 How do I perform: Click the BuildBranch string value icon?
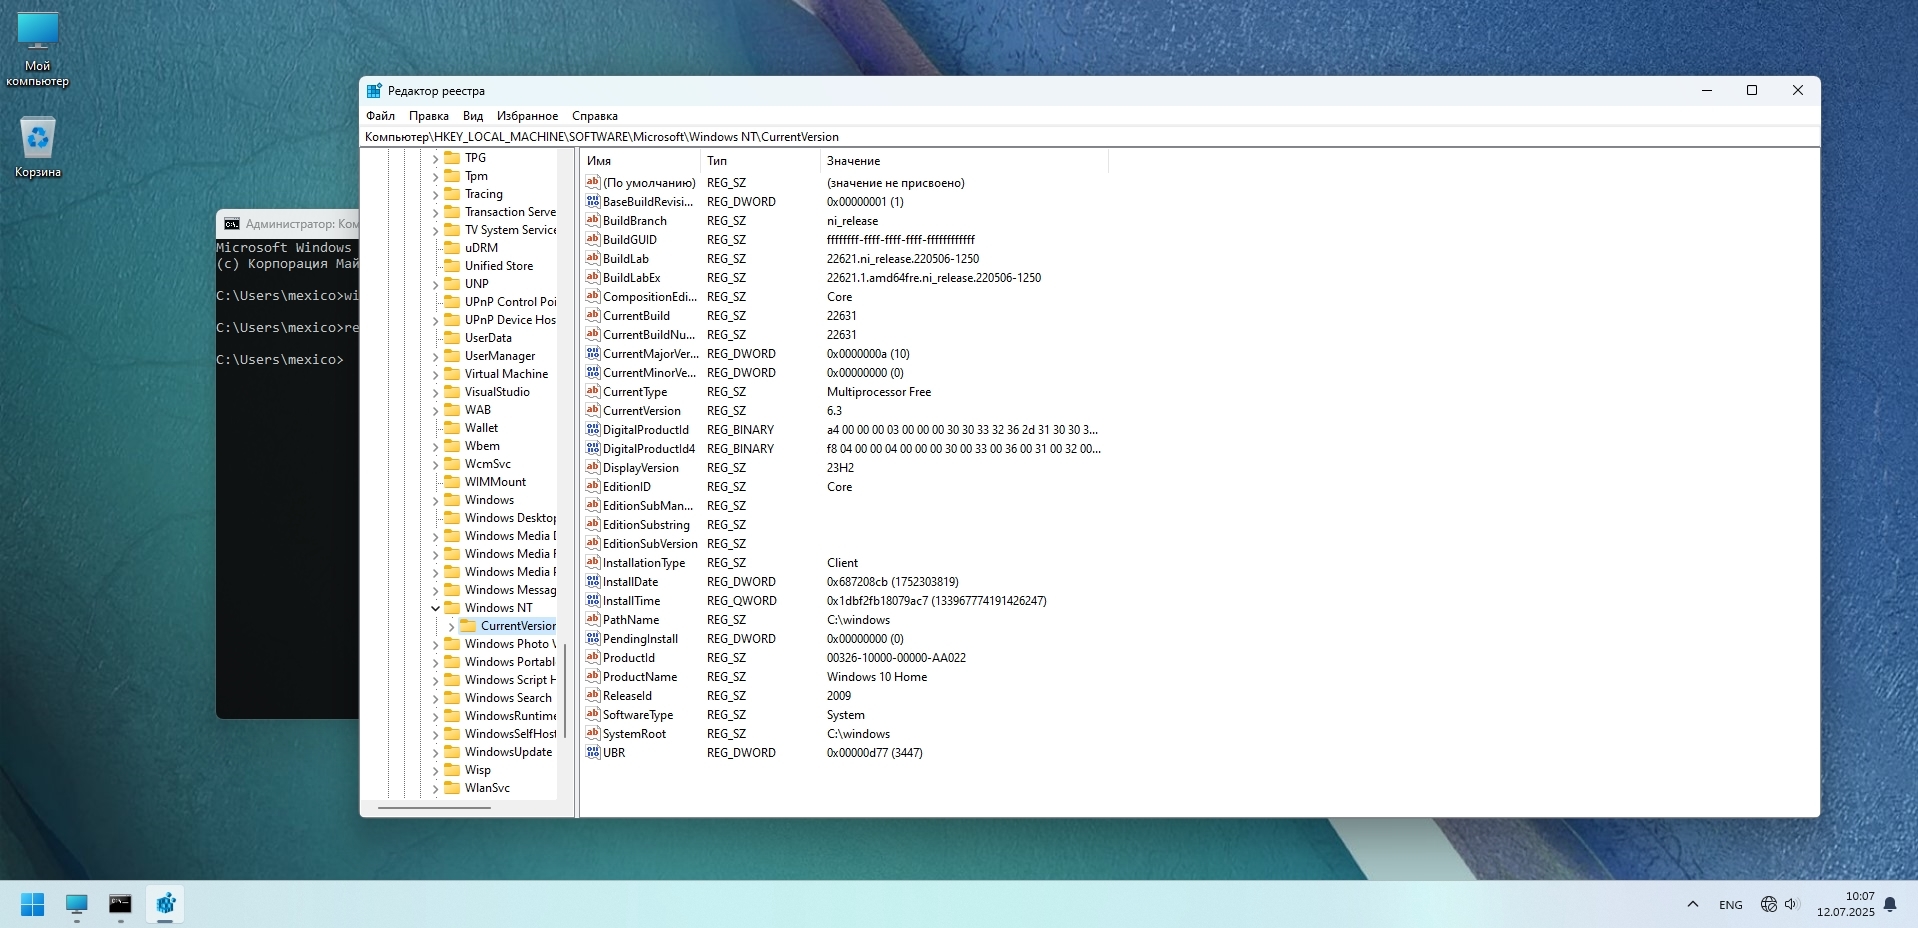pos(593,221)
